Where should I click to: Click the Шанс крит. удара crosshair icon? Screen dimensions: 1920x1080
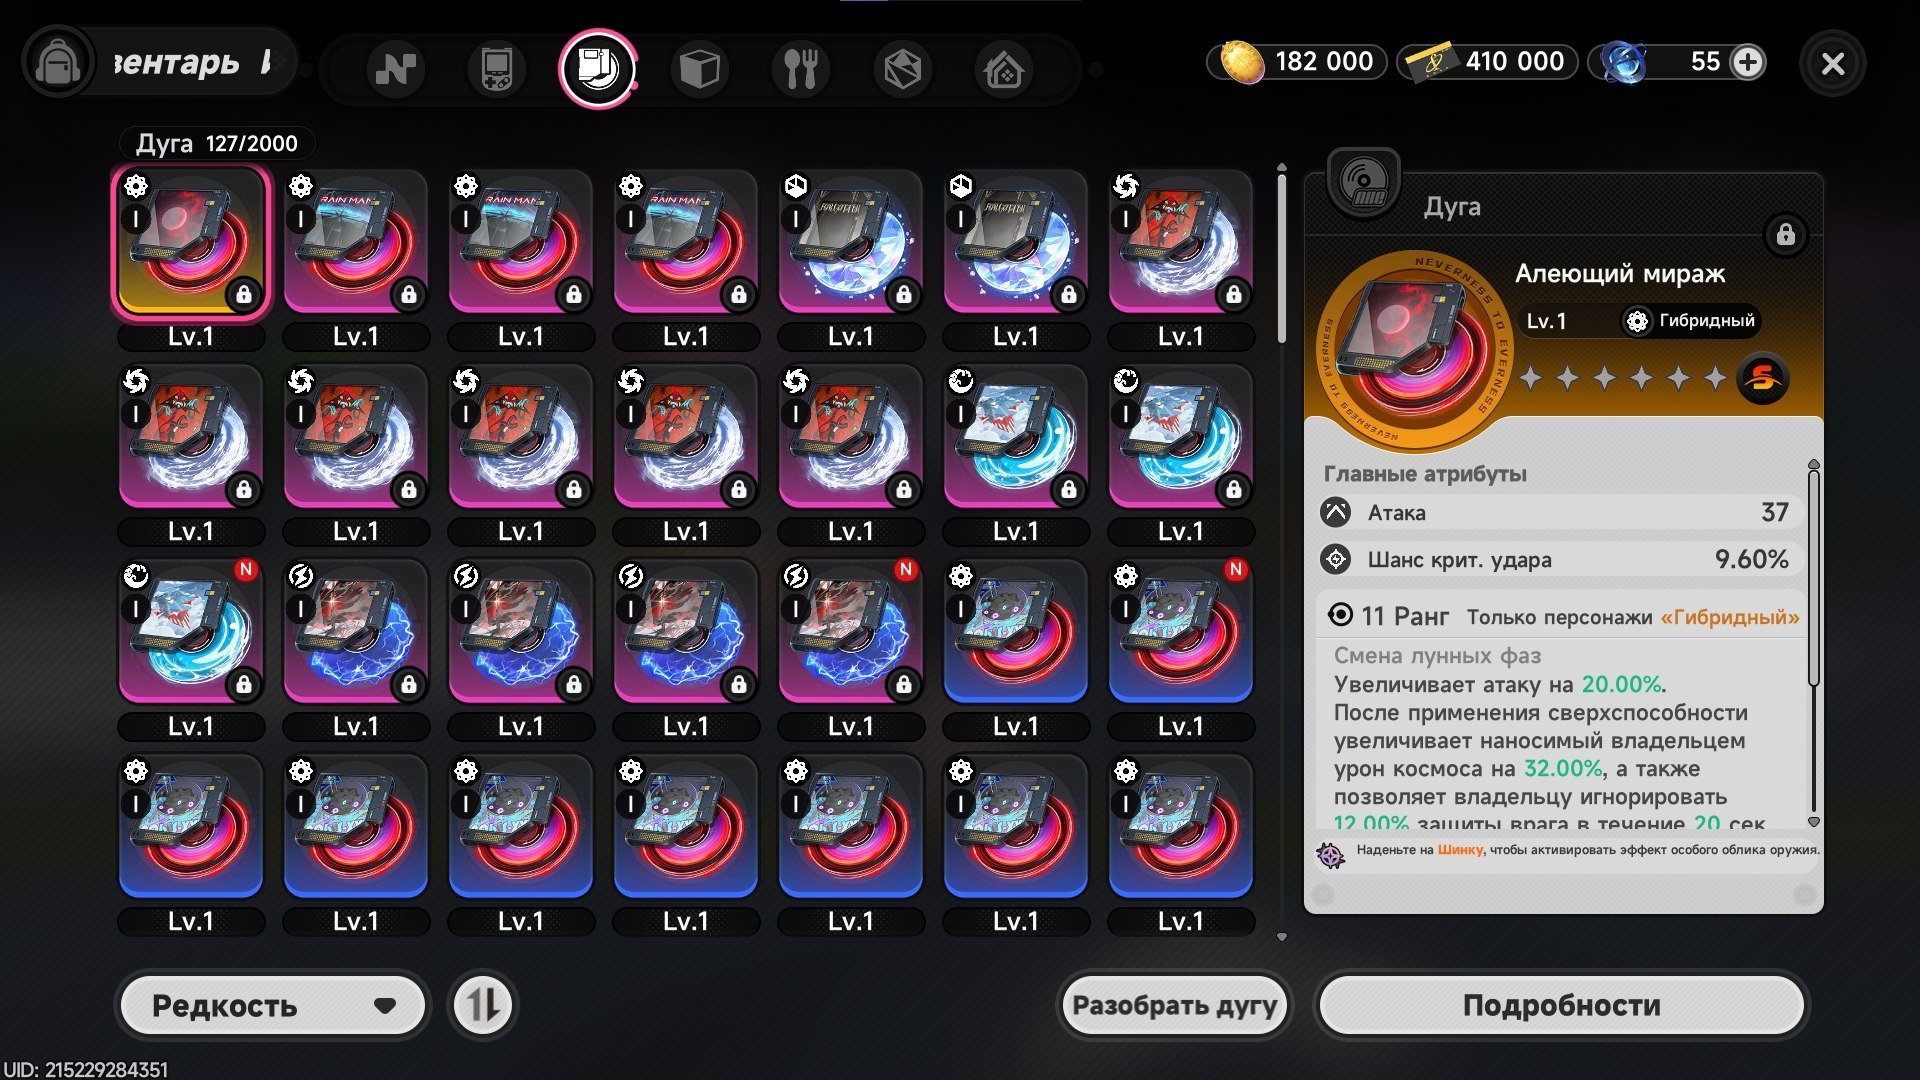pos(1335,559)
